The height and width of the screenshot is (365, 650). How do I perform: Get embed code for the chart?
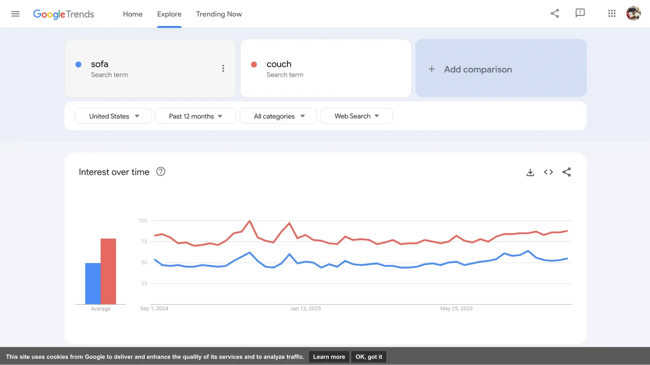pos(548,172)
